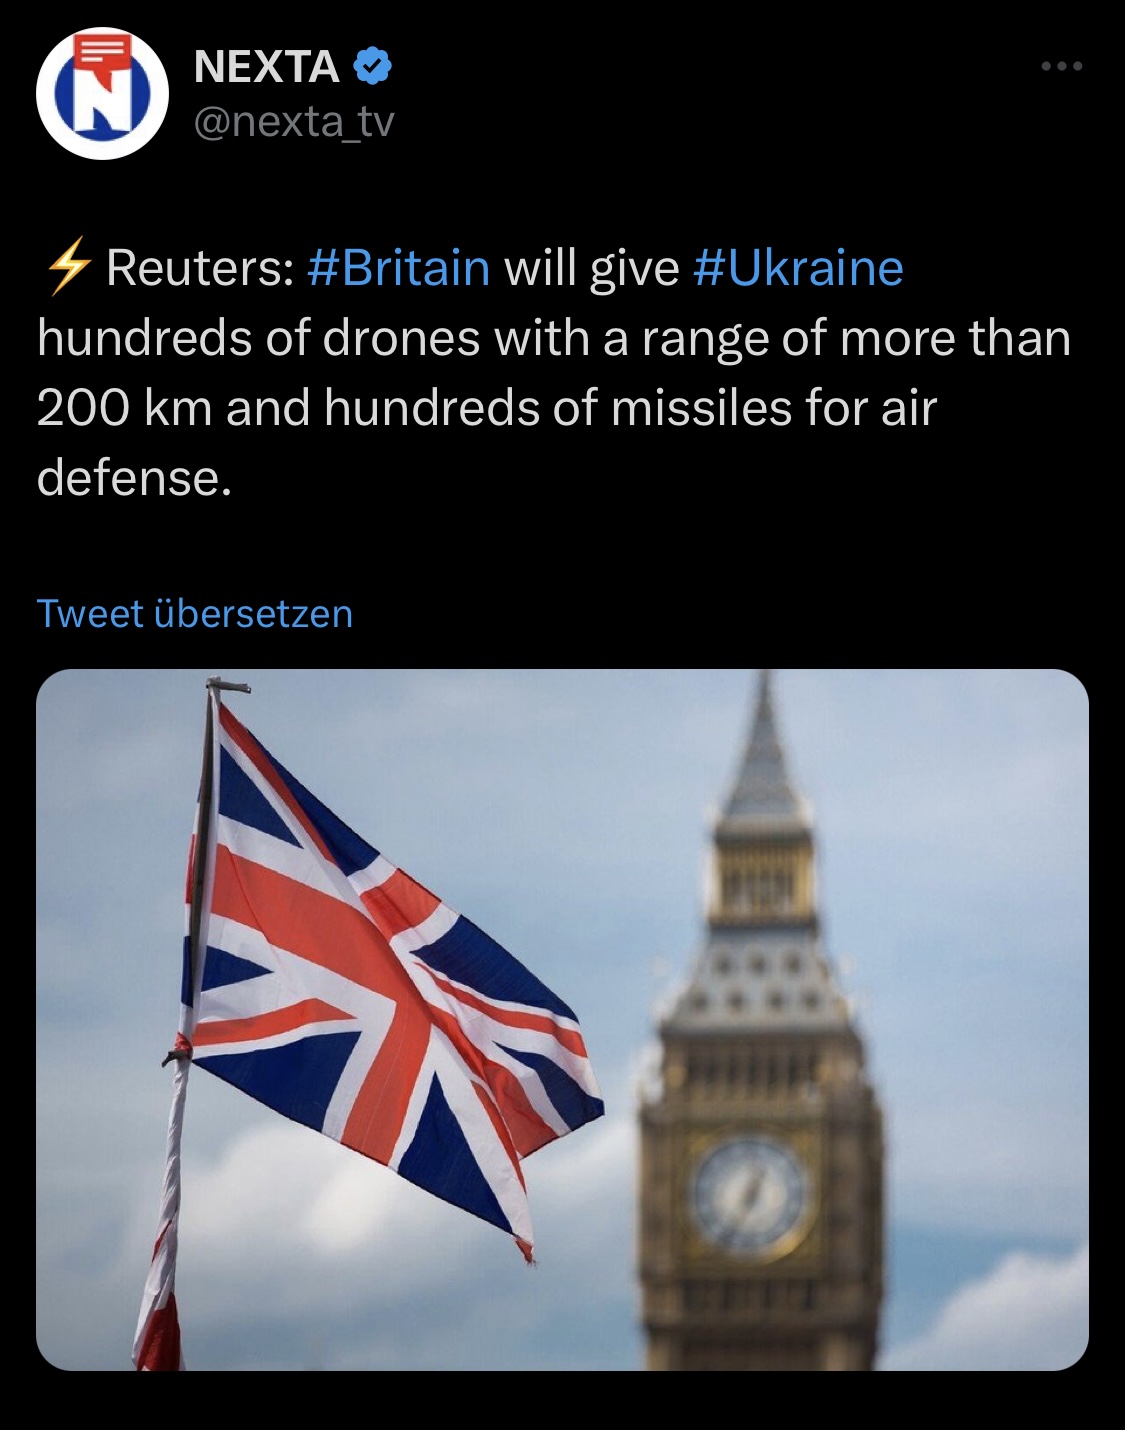Open the NEXTA profile avatar
The image size is (1125, 1430).
coord(101,94)
